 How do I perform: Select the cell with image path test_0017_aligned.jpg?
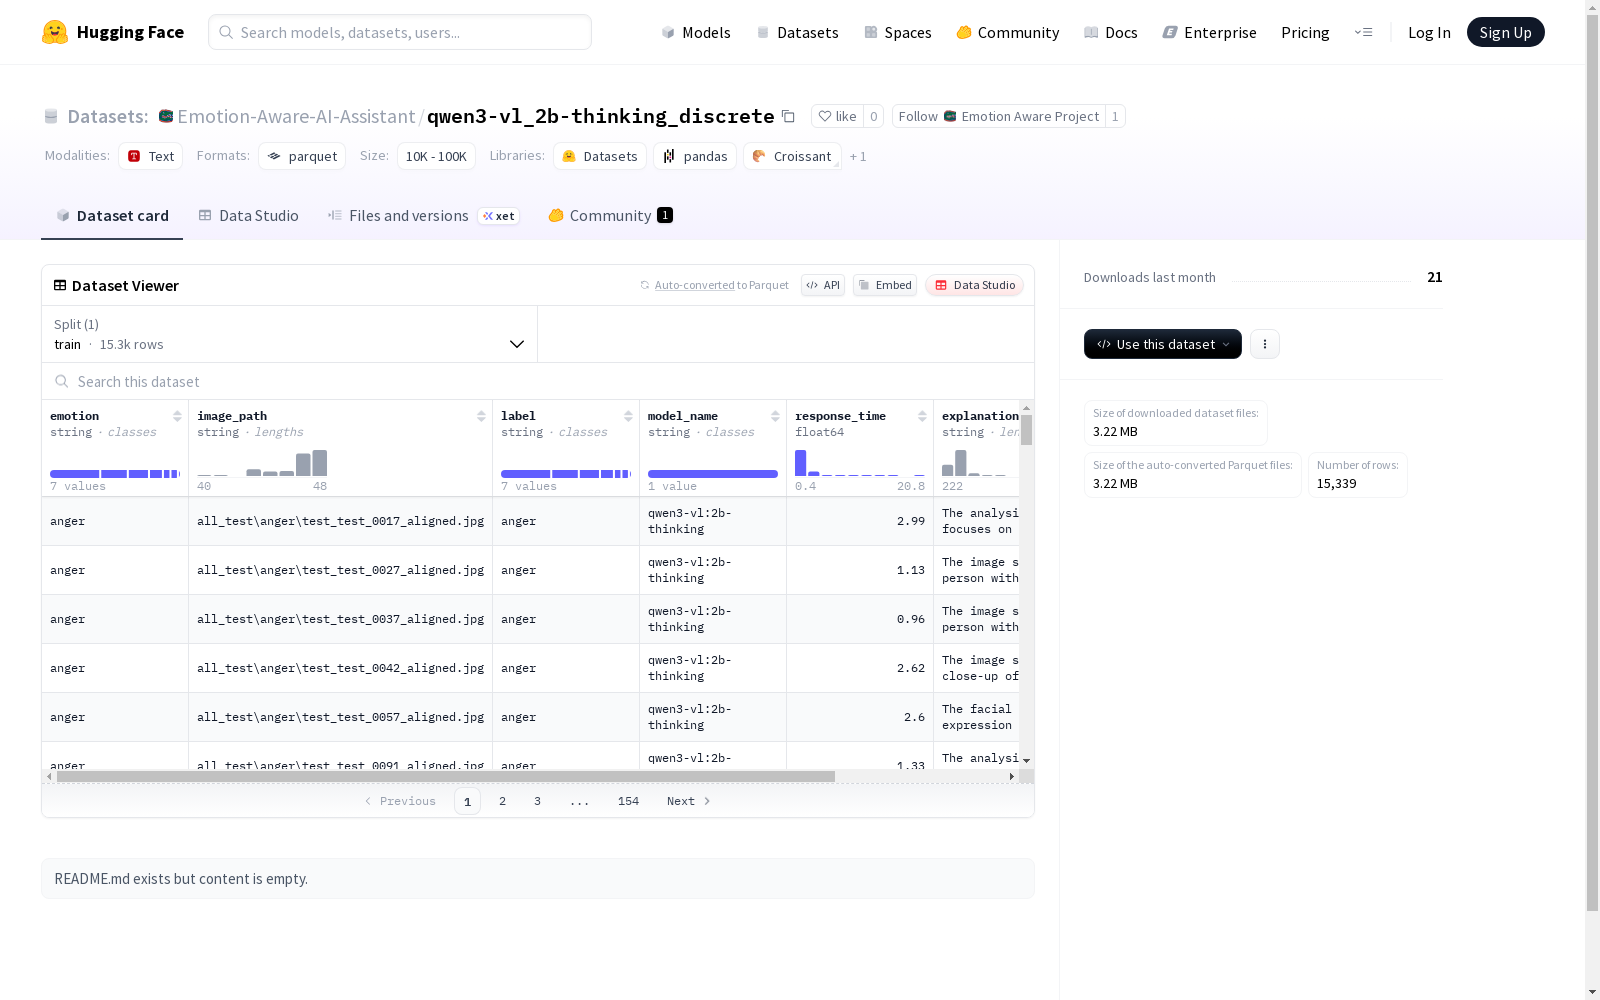tap(340, 521)
